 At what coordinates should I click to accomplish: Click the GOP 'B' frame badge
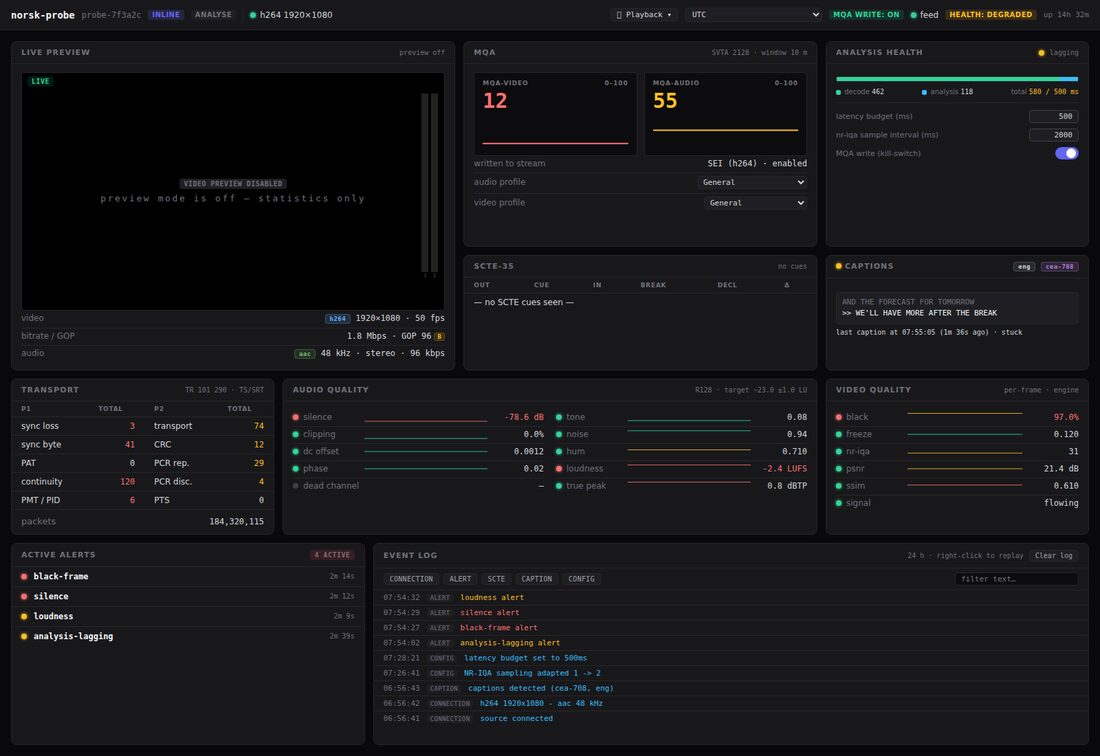click(x=440, y=337)
